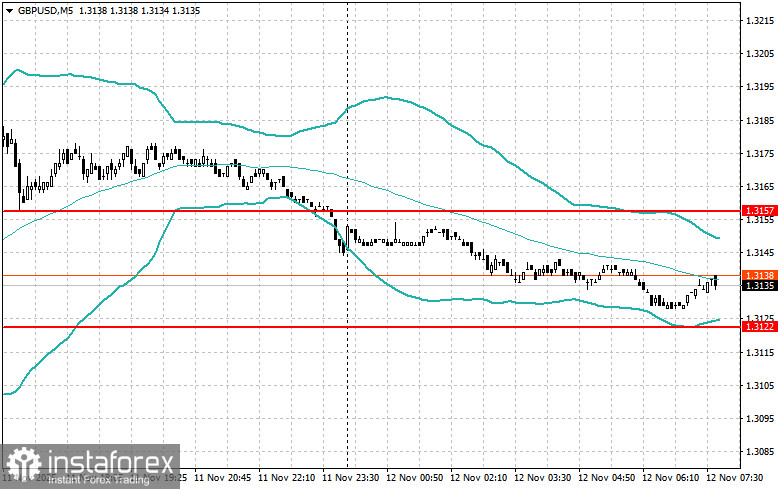The width and height of the screenshot is (781, 489).
Task: Click the 1.3175 price scale value
Action: click(760, 153)
